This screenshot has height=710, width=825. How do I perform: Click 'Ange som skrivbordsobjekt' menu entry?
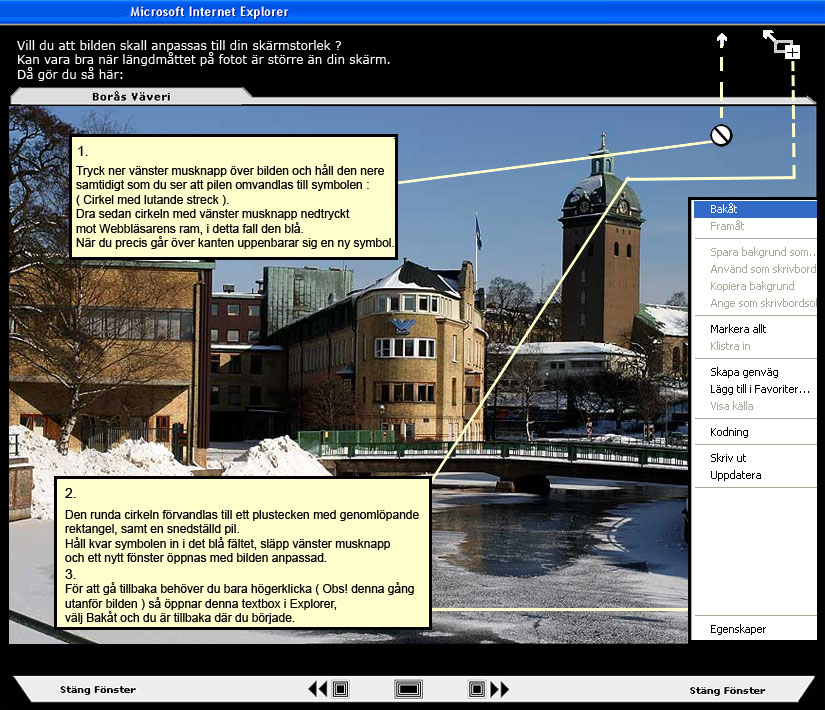click(x=755, y=303)
